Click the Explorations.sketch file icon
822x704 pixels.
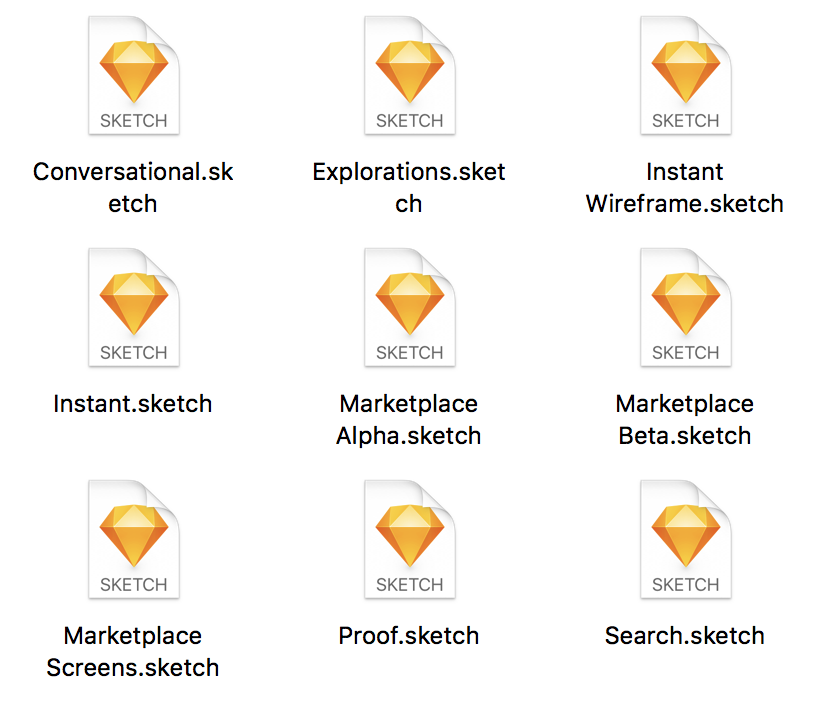pyautogui.click(x=409, y=76)
